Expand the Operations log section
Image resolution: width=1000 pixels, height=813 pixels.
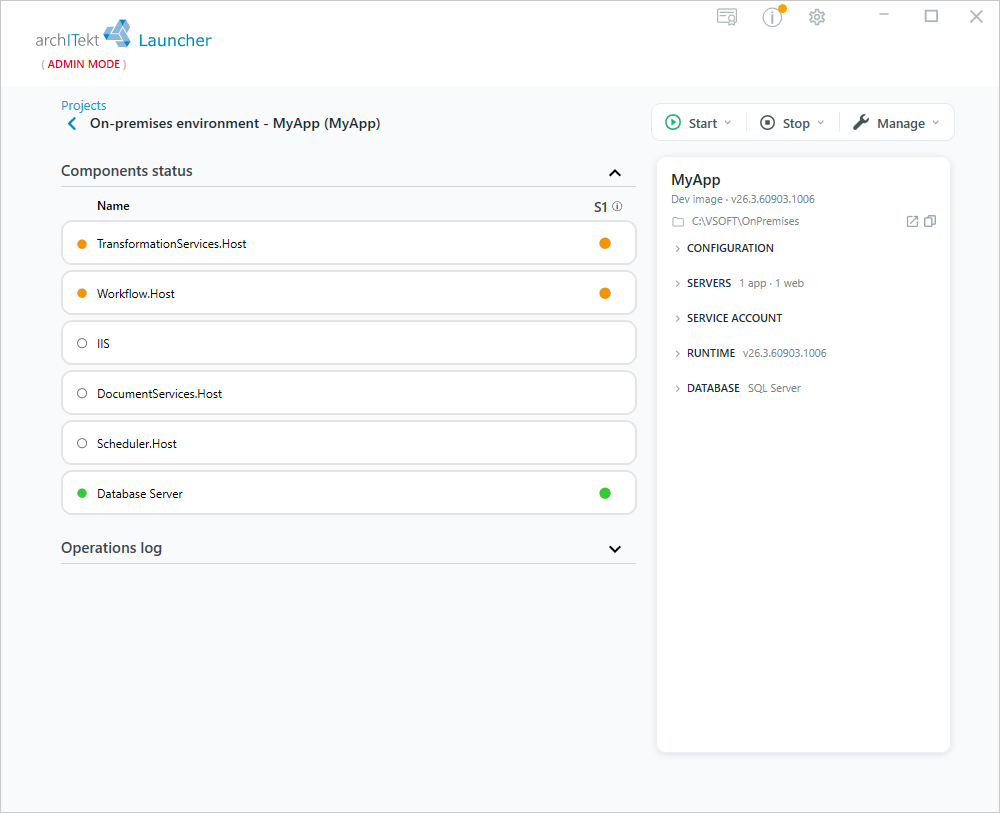pyautogui.click(x=615, y=549)
